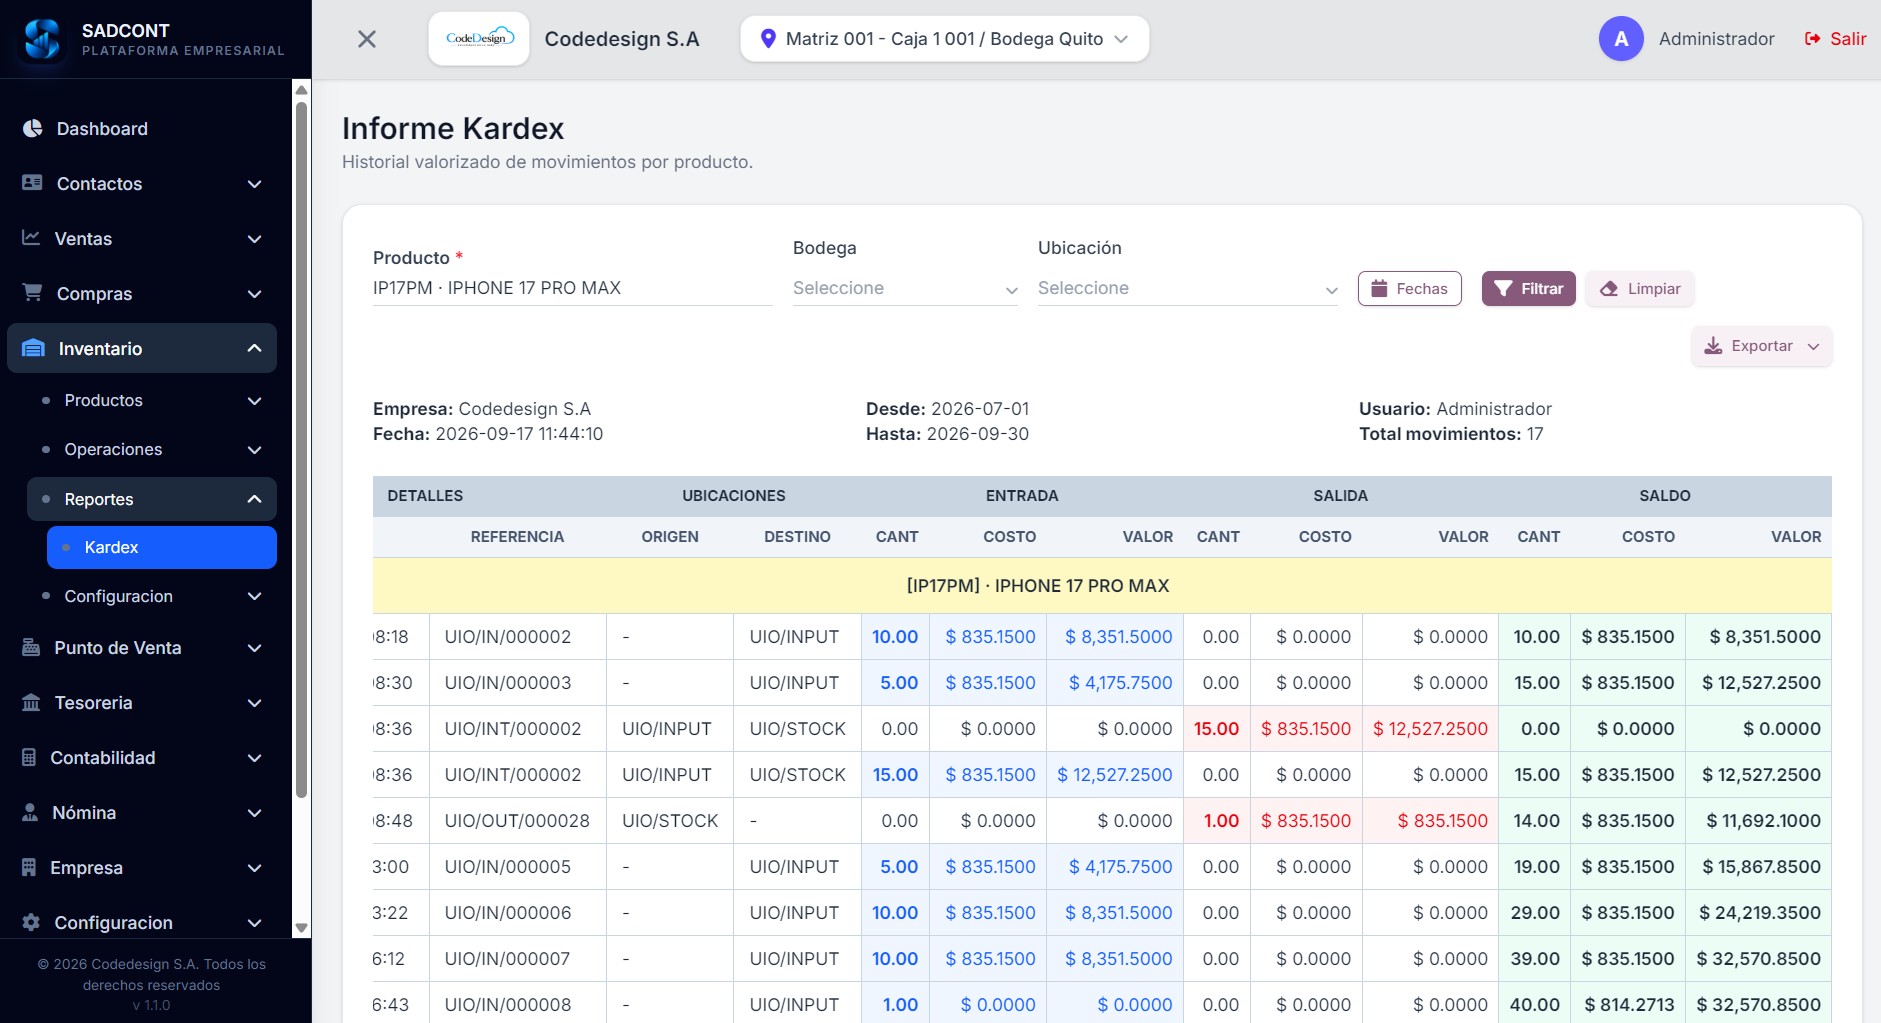Click saldo value $ 24,219.3500

[1759, 913]
